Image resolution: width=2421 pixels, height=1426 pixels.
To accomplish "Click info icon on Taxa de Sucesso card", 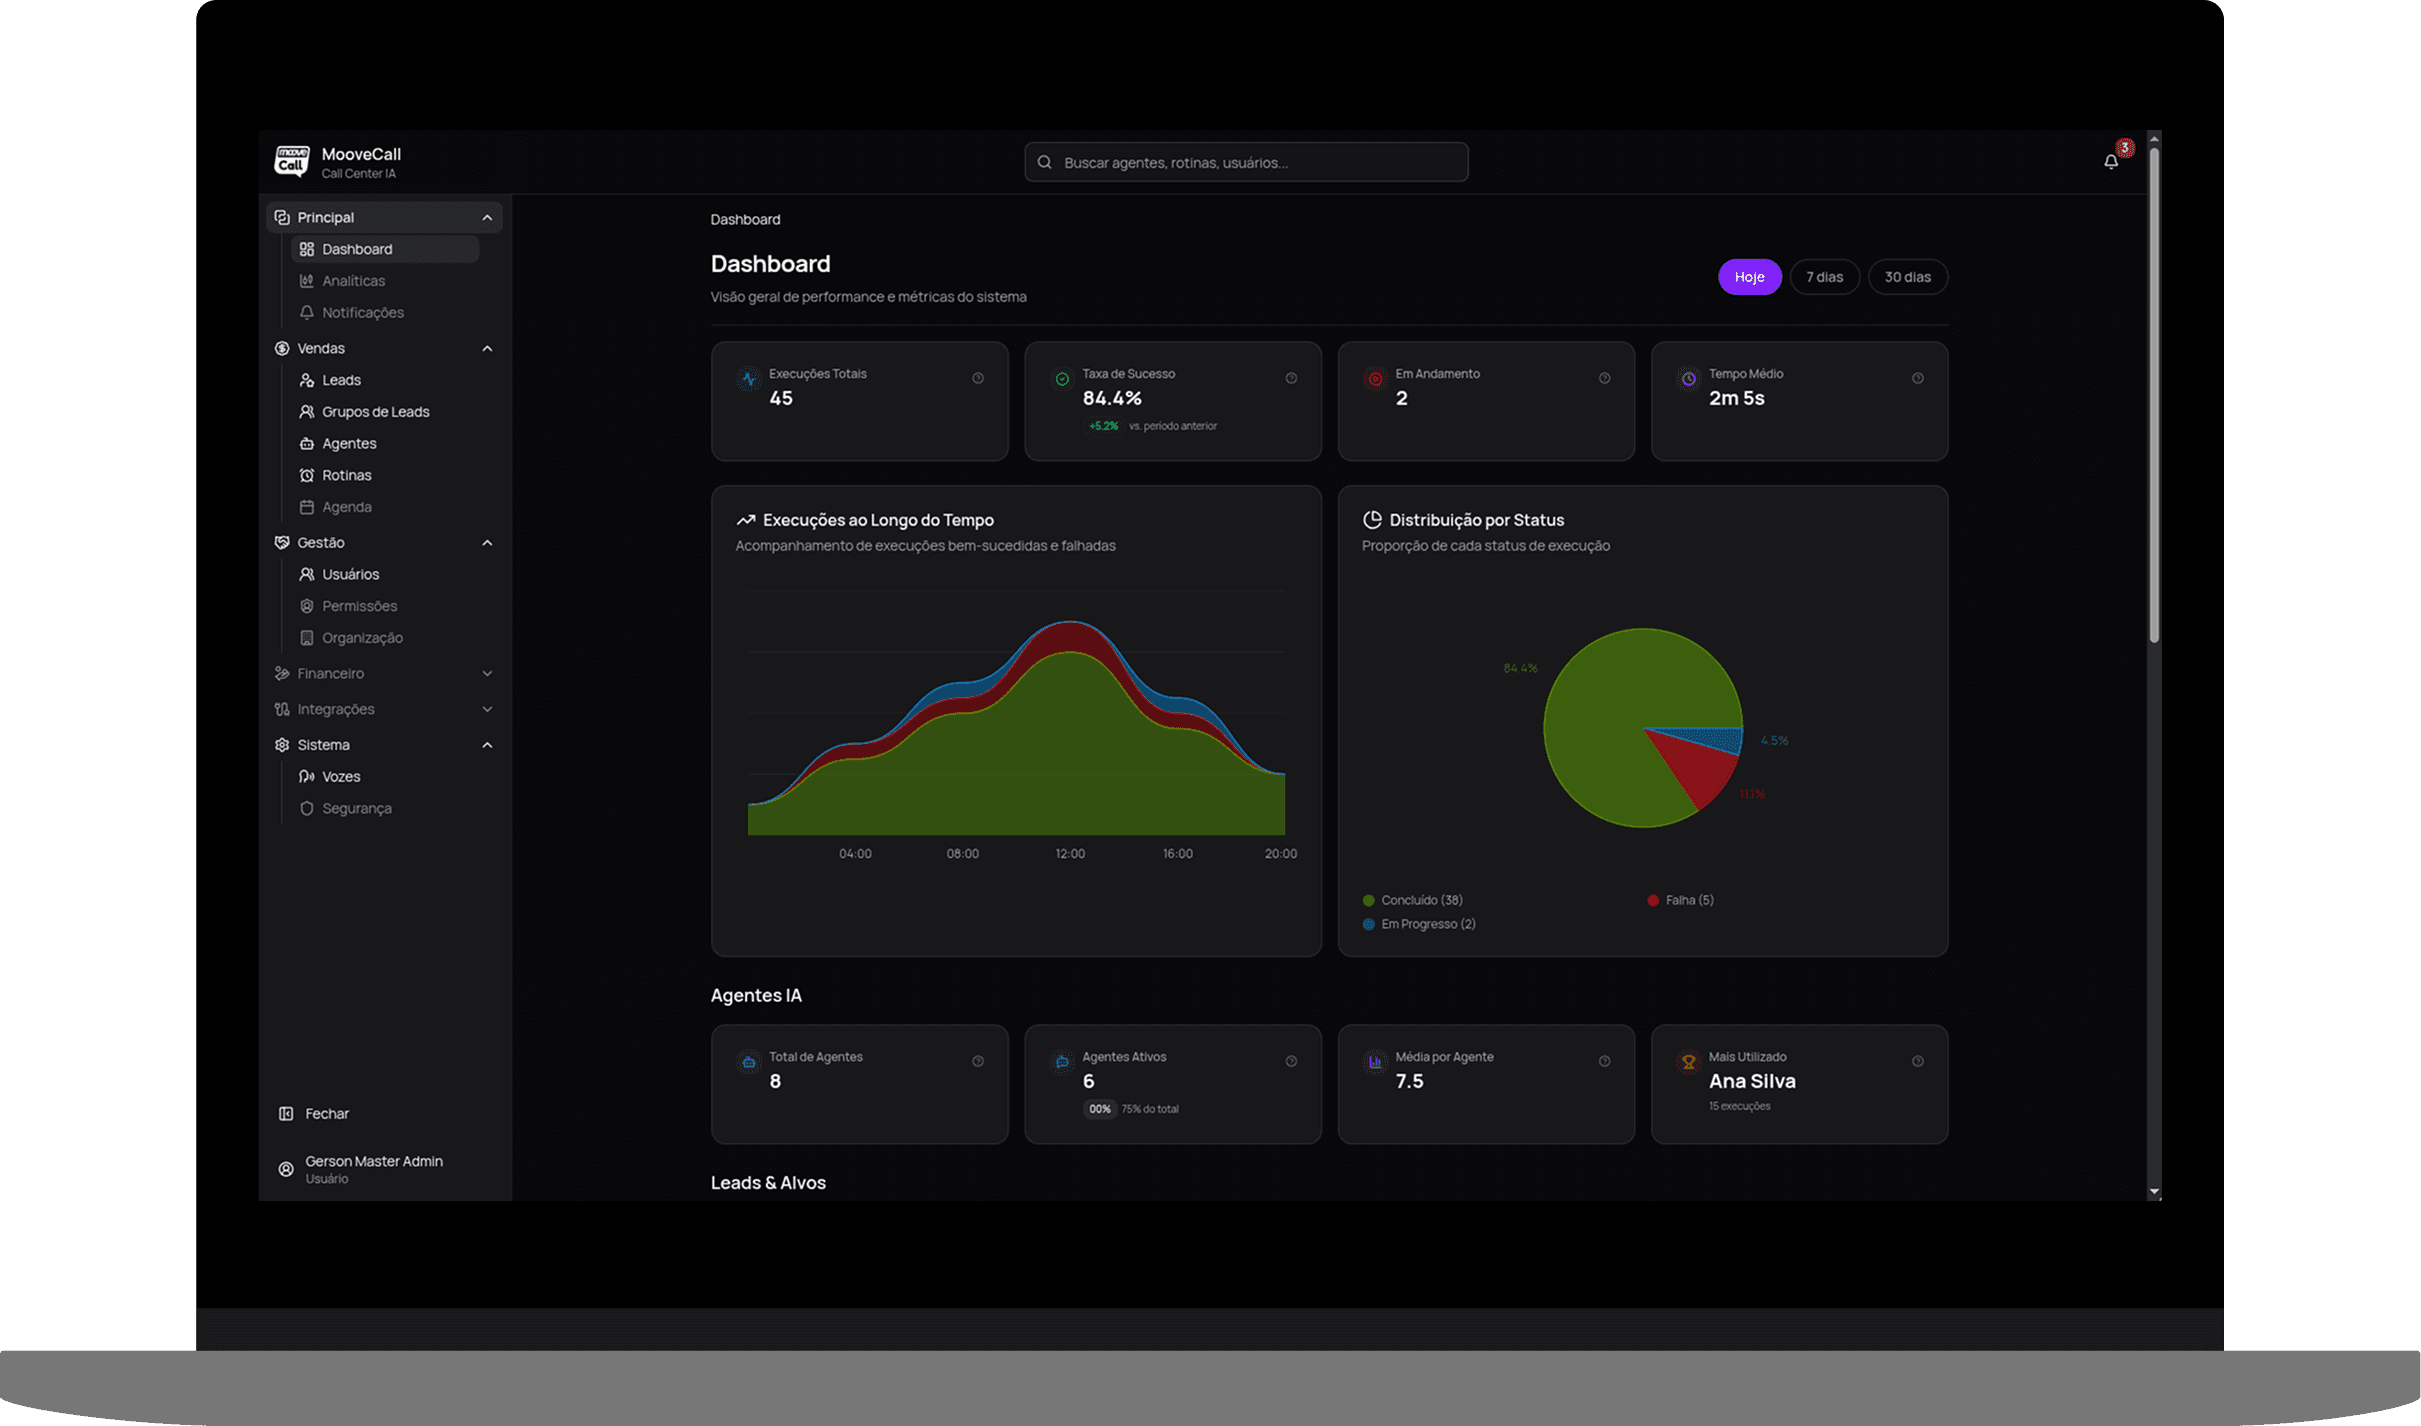I will pyautogui.click(x=1291, y=378).
